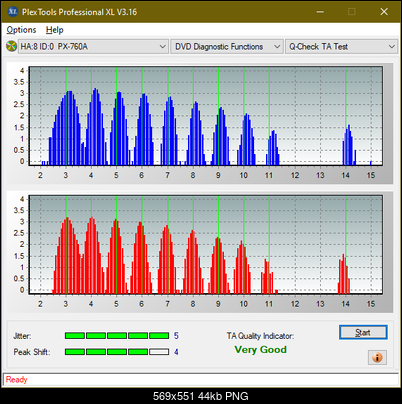This screenshot has height=404, width=402.
Task: Click the Jitter: label
Action: 22,336
